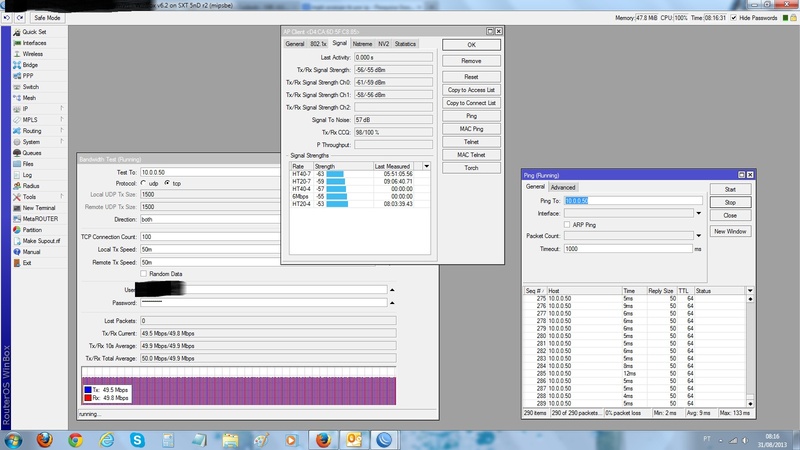The height and width of the screenshot is (450, 800).
Task: Open the Files sidebar icon
Action: (x=16, y=164)
